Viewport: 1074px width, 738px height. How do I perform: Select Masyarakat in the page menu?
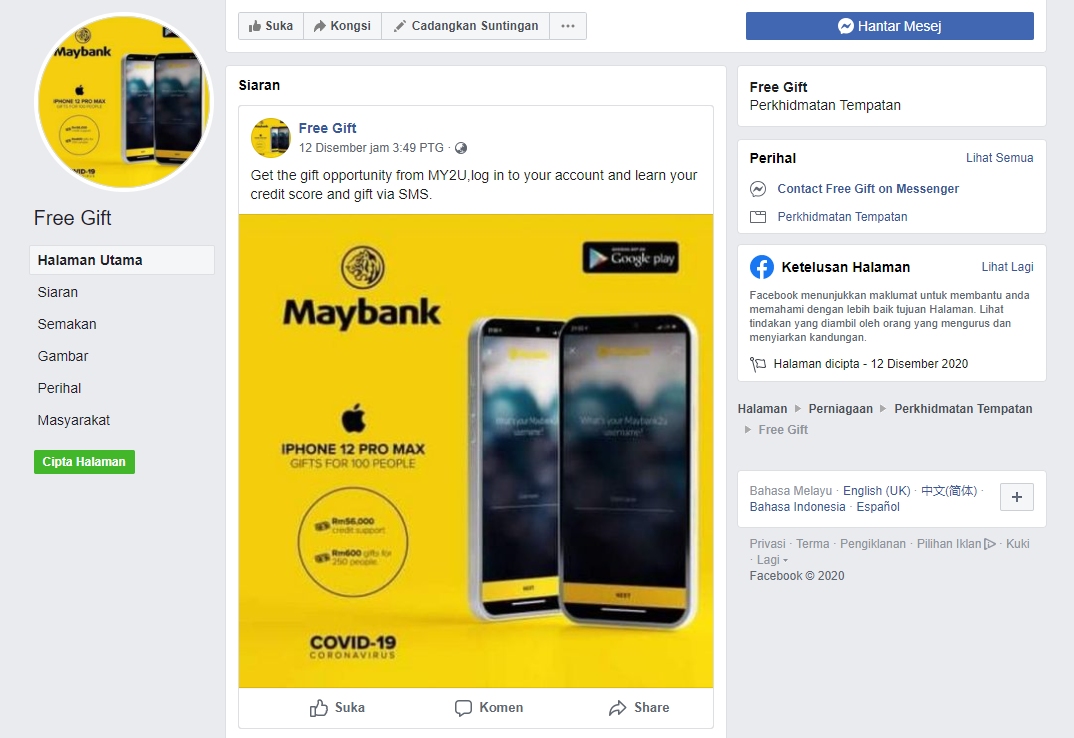[x=73, y=421]
